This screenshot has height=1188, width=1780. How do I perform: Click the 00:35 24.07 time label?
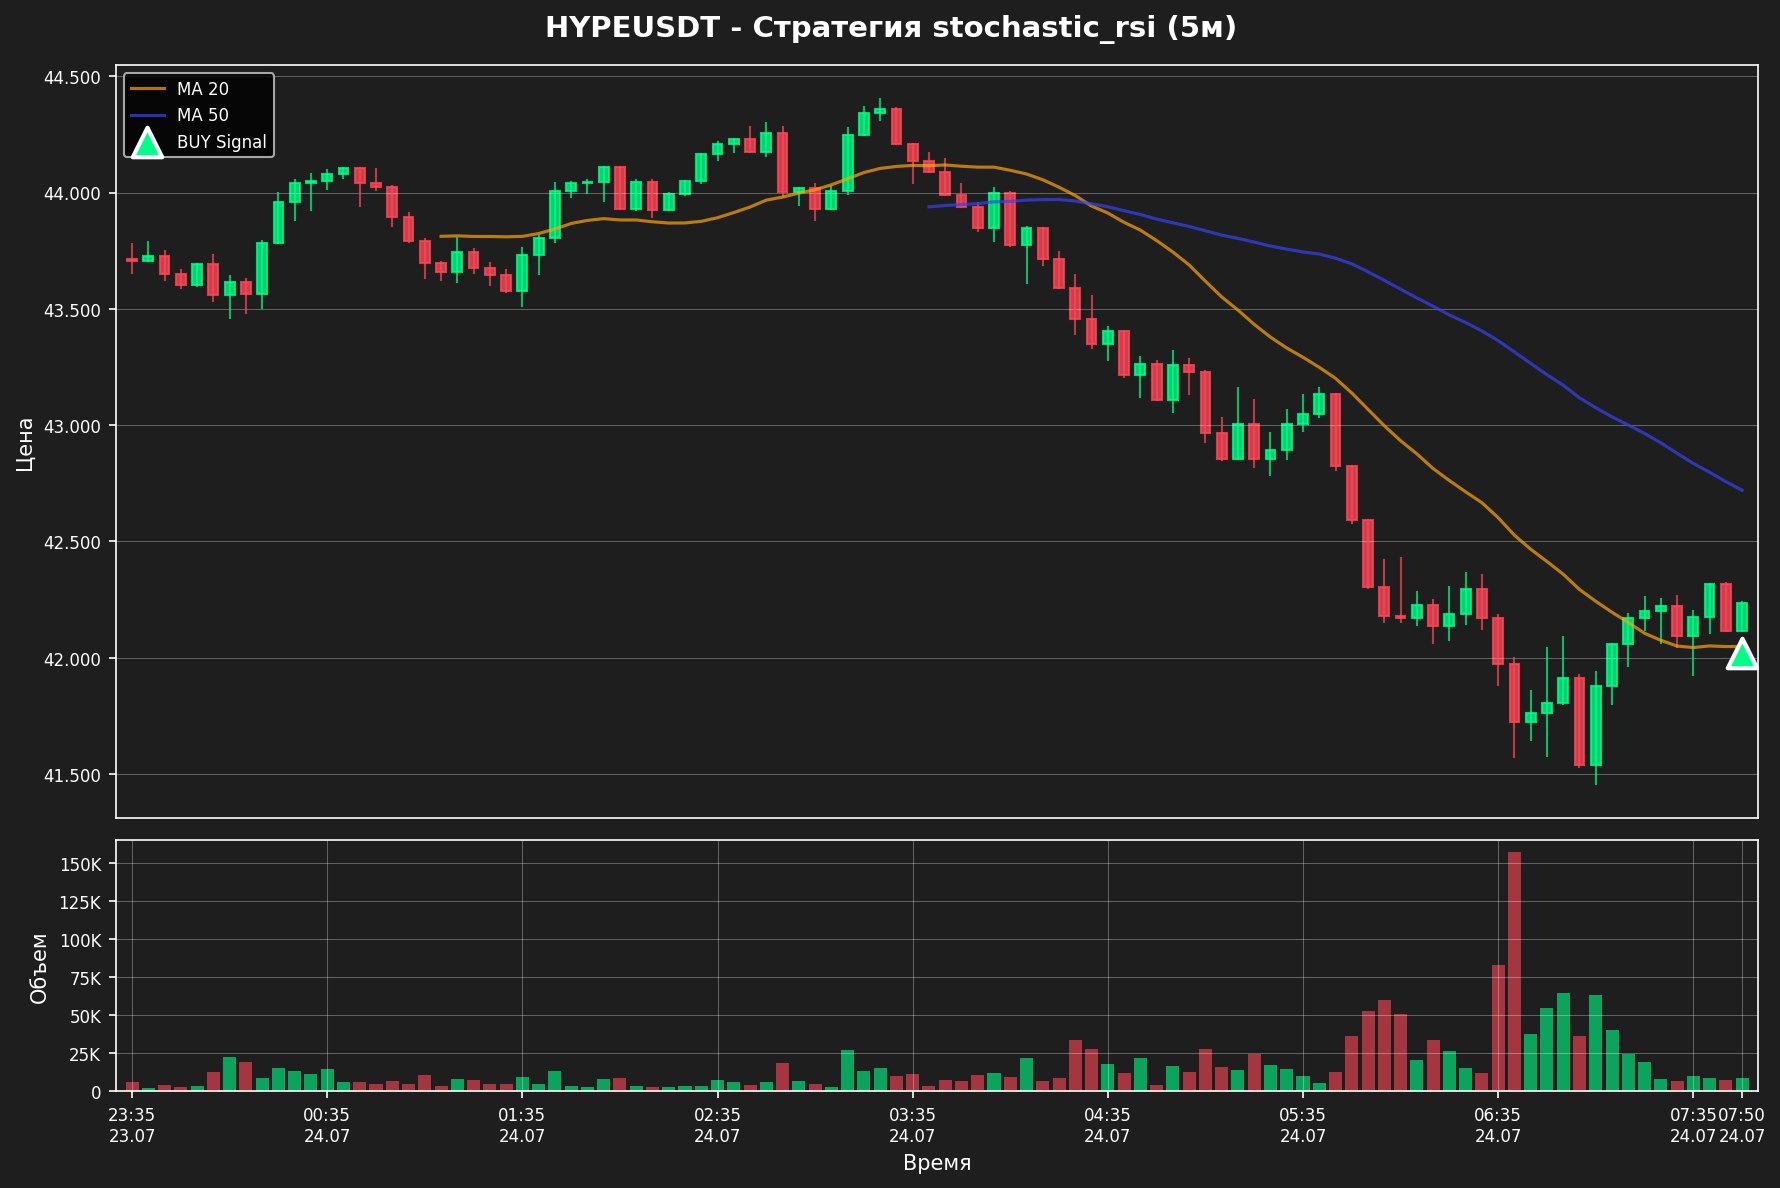click(x=327, y=1125)
